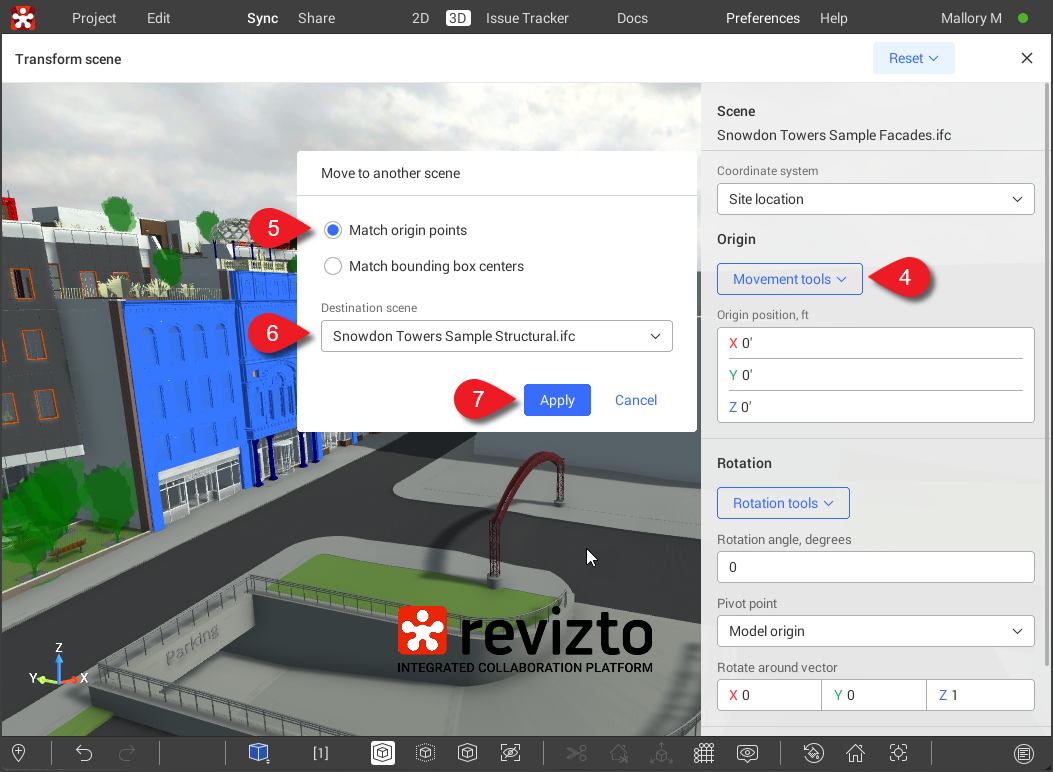The width and height of the screenshot is (1053, 772).
Task: Expand the Coordinate system dropdown
Action: pos(875,199)
